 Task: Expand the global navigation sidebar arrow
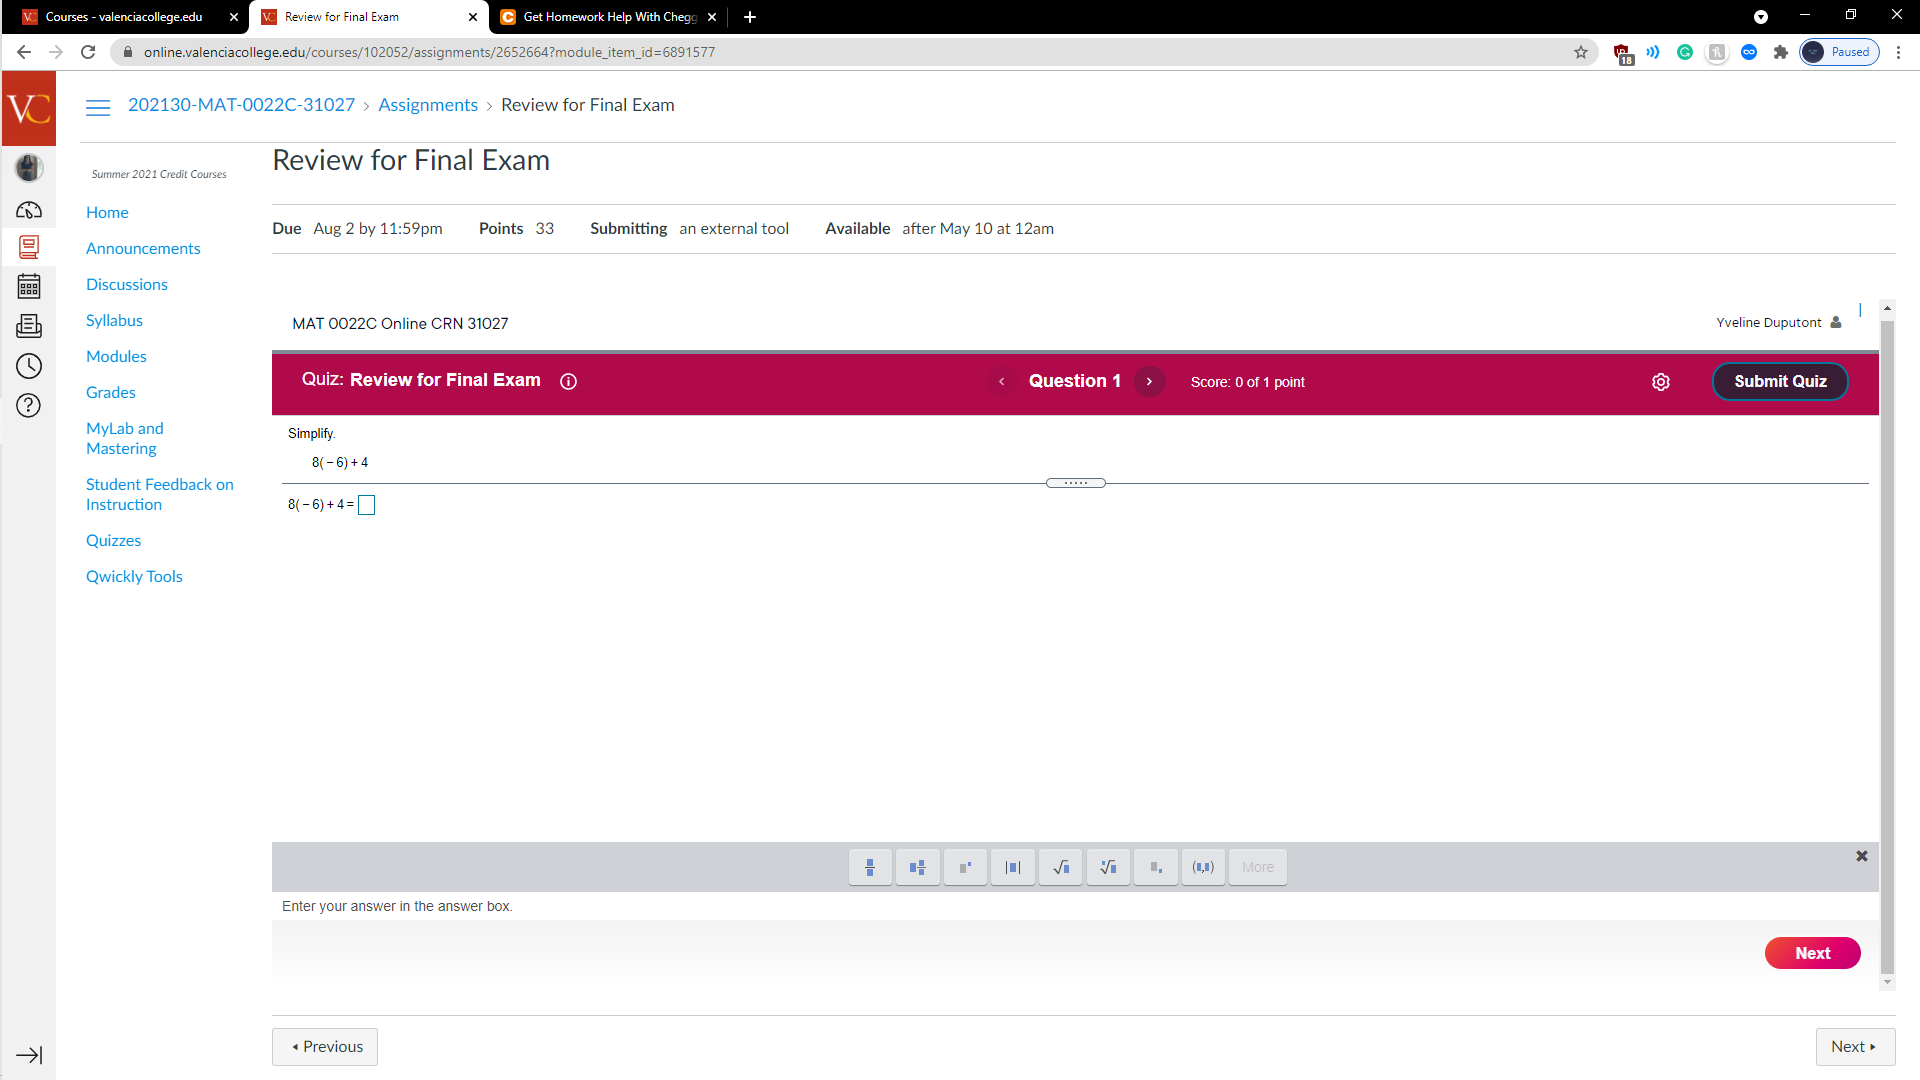(29, 1055)
